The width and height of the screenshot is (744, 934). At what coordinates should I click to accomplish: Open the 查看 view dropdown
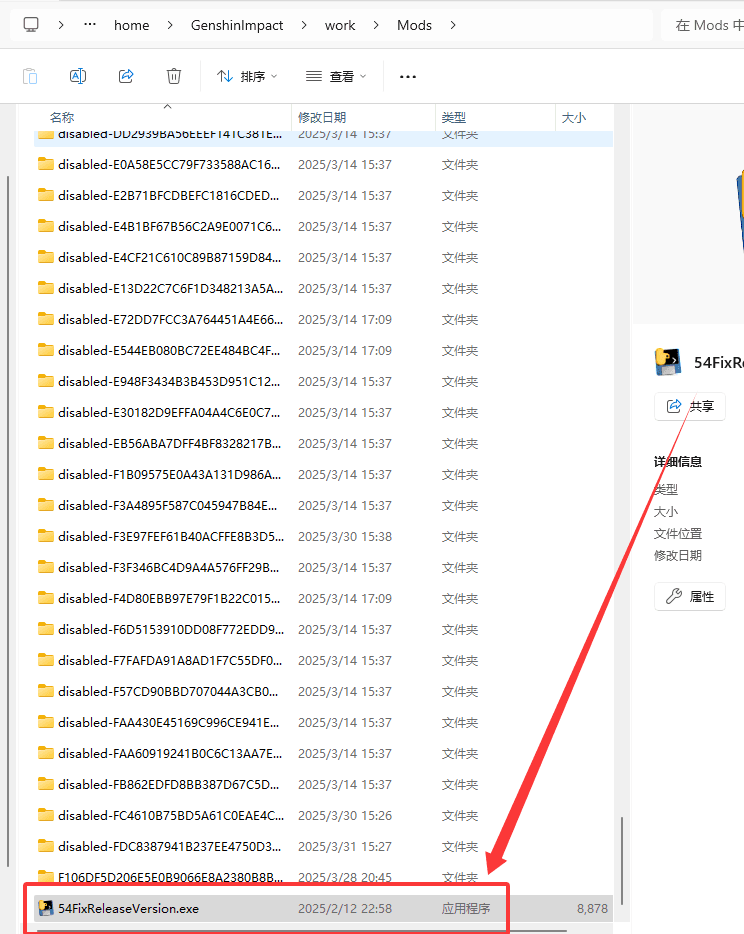click(336, 76)
